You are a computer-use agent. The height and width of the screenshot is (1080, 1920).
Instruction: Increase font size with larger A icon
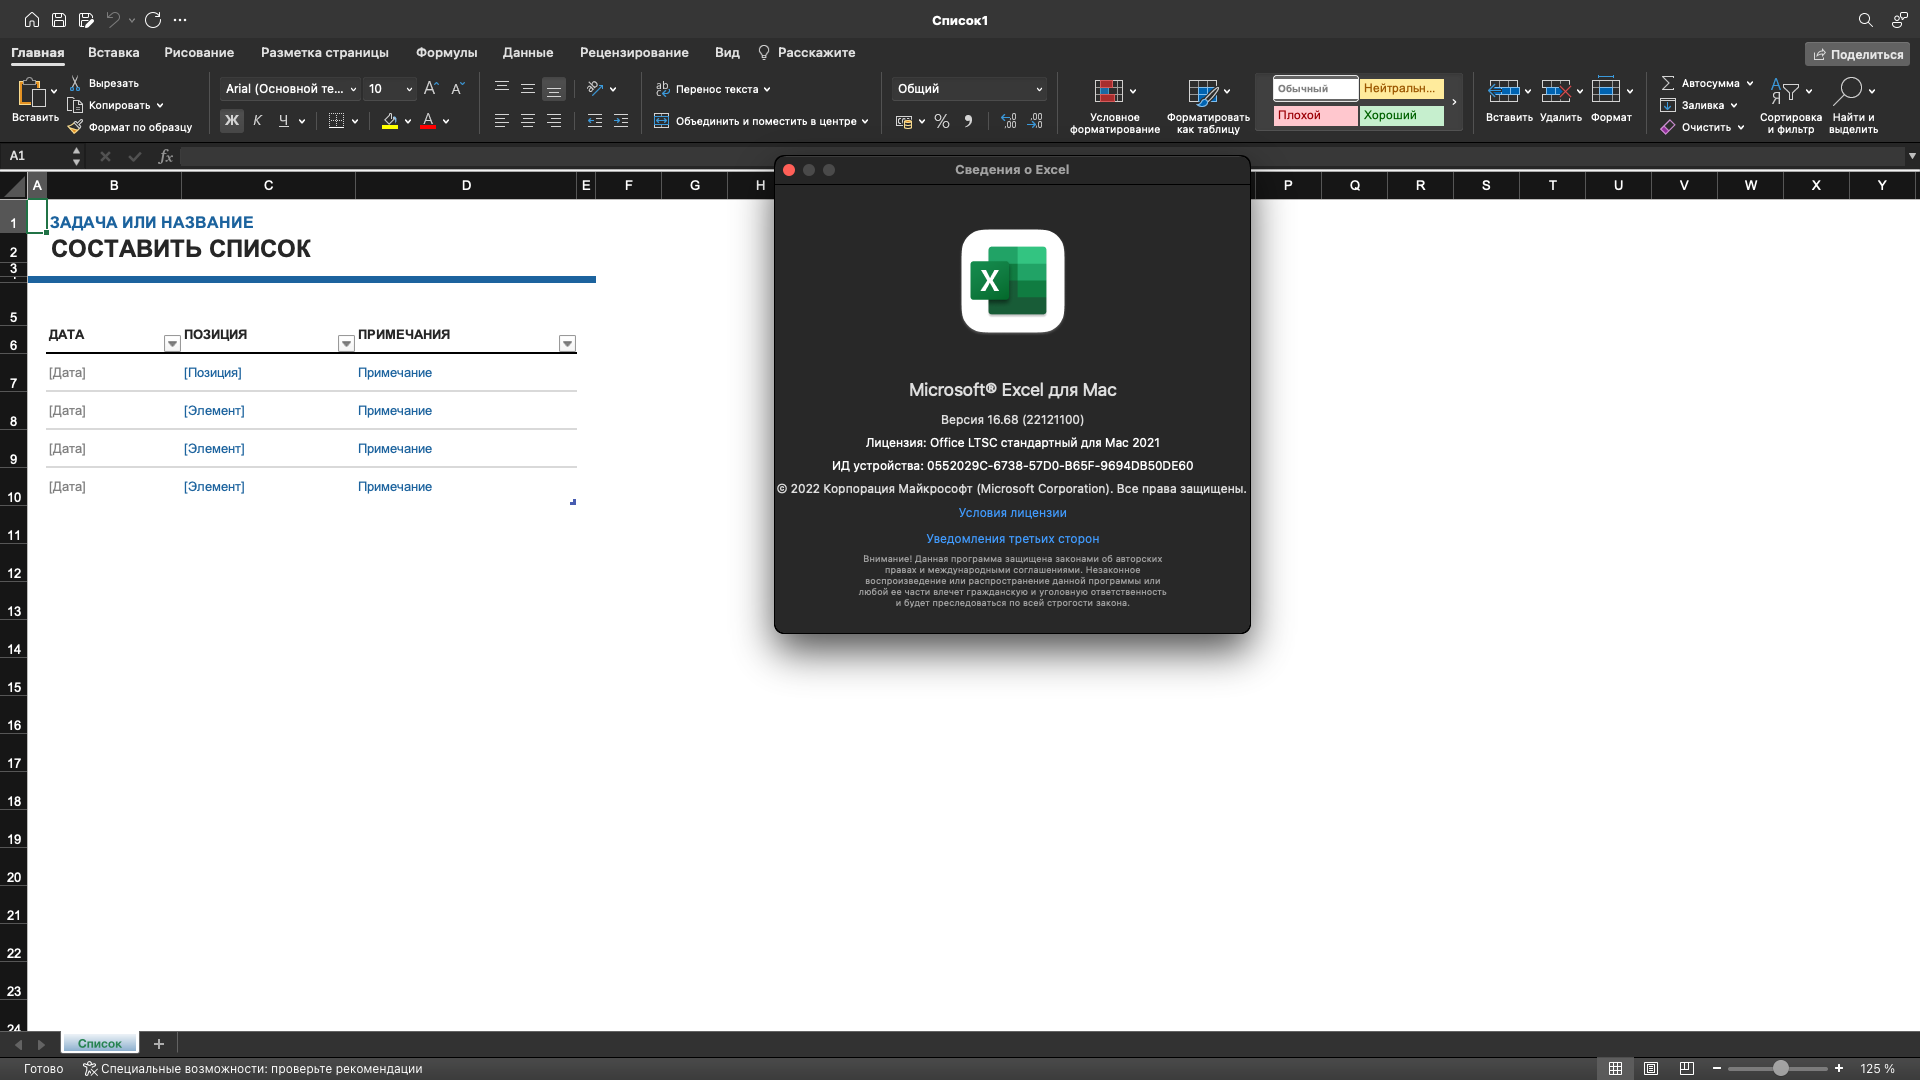[x=431, y=89]
